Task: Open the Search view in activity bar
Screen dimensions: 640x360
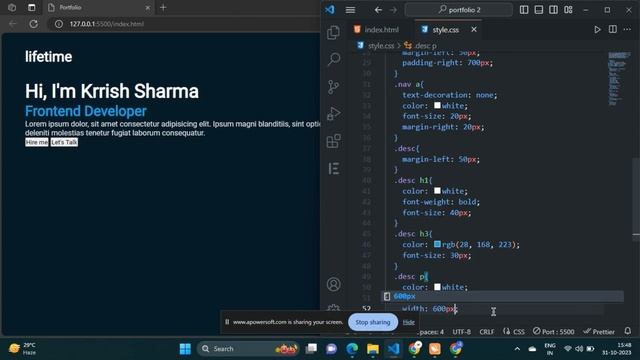Action: [334, 60]
